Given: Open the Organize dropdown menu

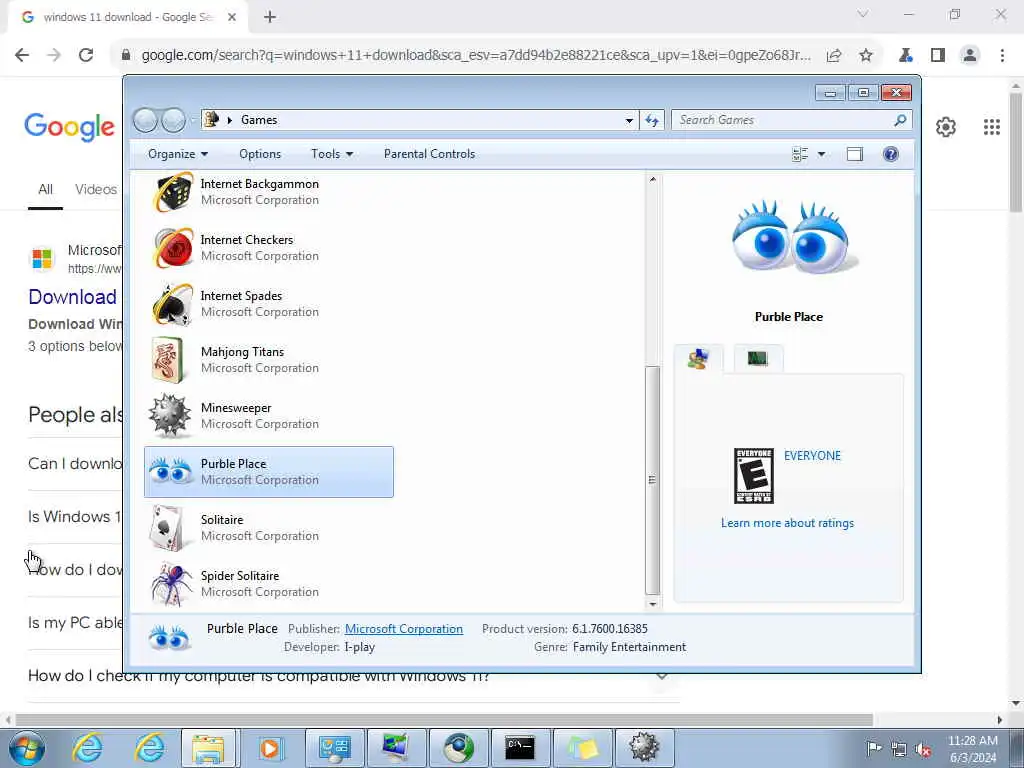Looking at the screenshot, I should click(178, 154).
